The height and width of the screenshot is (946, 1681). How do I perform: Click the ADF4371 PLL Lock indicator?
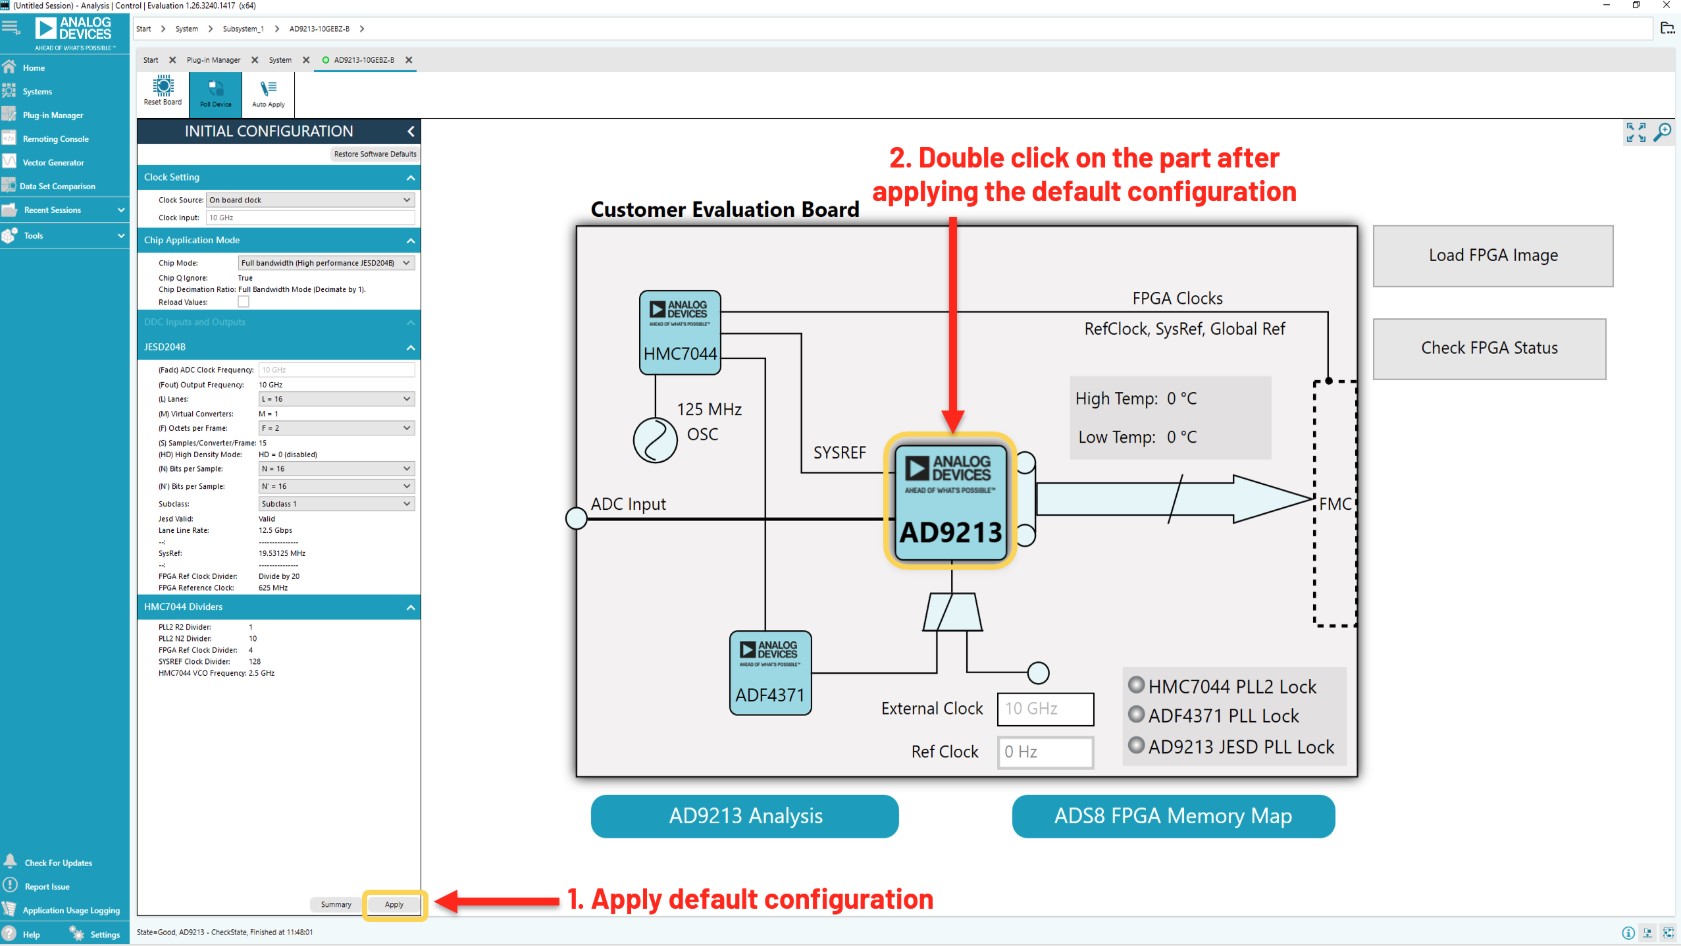pyautogui.click(x=1136, y=715)
